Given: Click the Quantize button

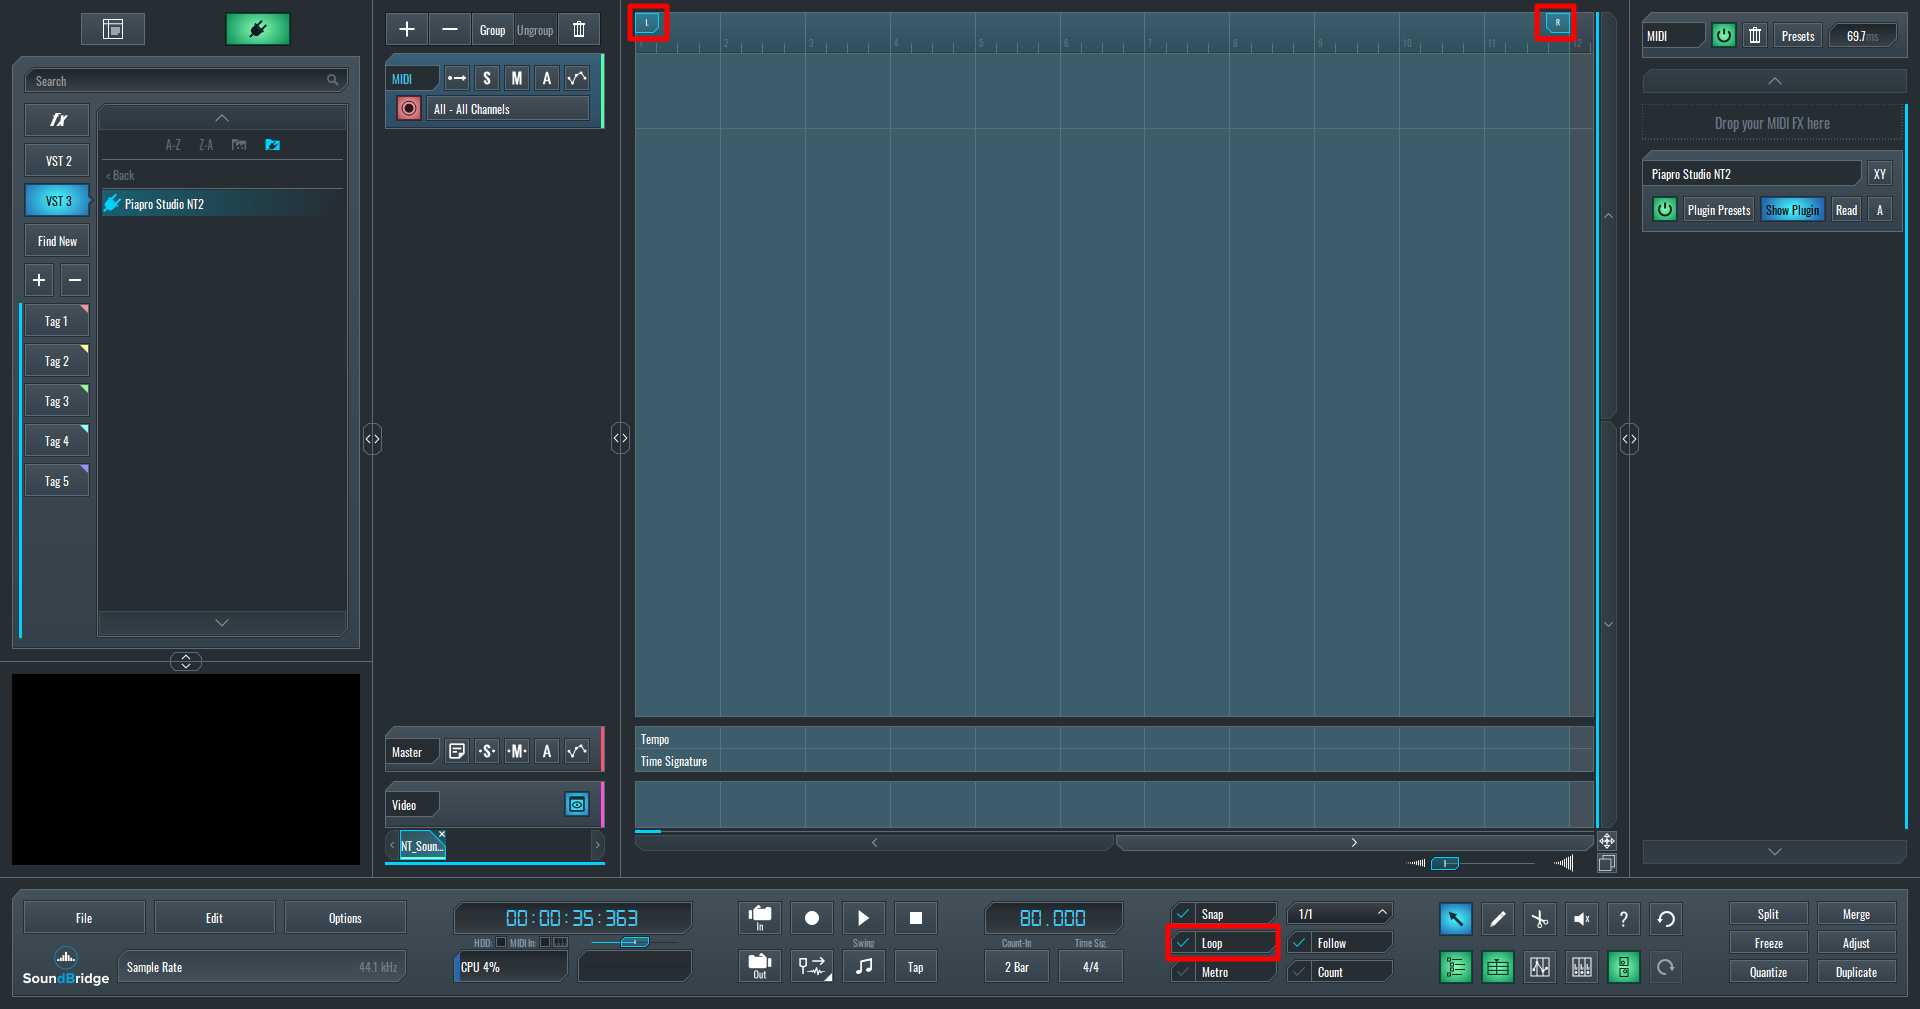Looking at the screenshot, I should (1768, 972).
